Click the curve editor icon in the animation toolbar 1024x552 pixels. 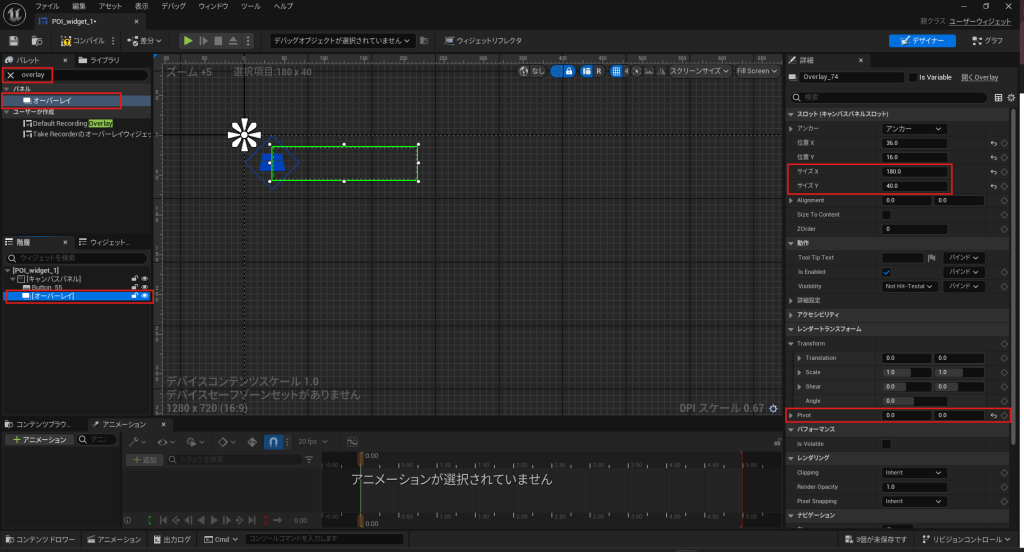tap(352, 441)
